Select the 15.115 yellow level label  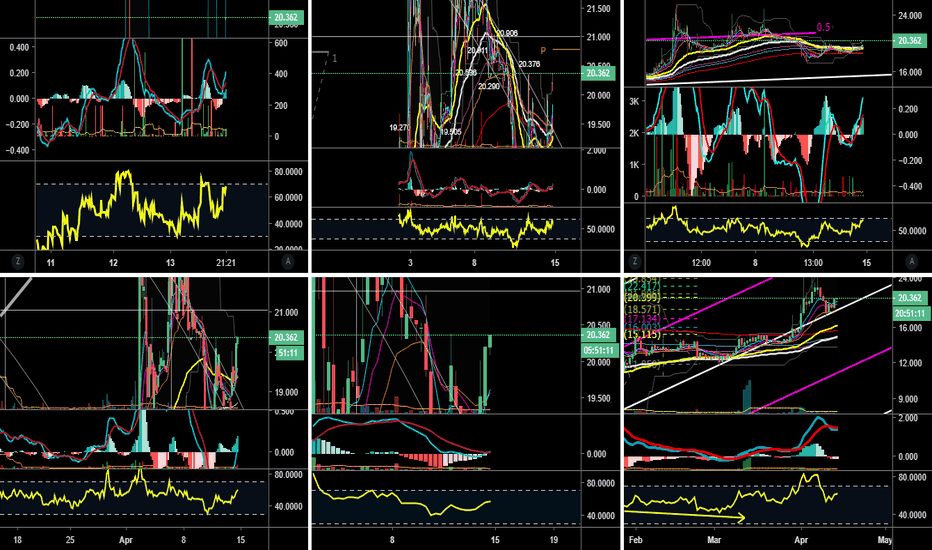pos(642,335)
